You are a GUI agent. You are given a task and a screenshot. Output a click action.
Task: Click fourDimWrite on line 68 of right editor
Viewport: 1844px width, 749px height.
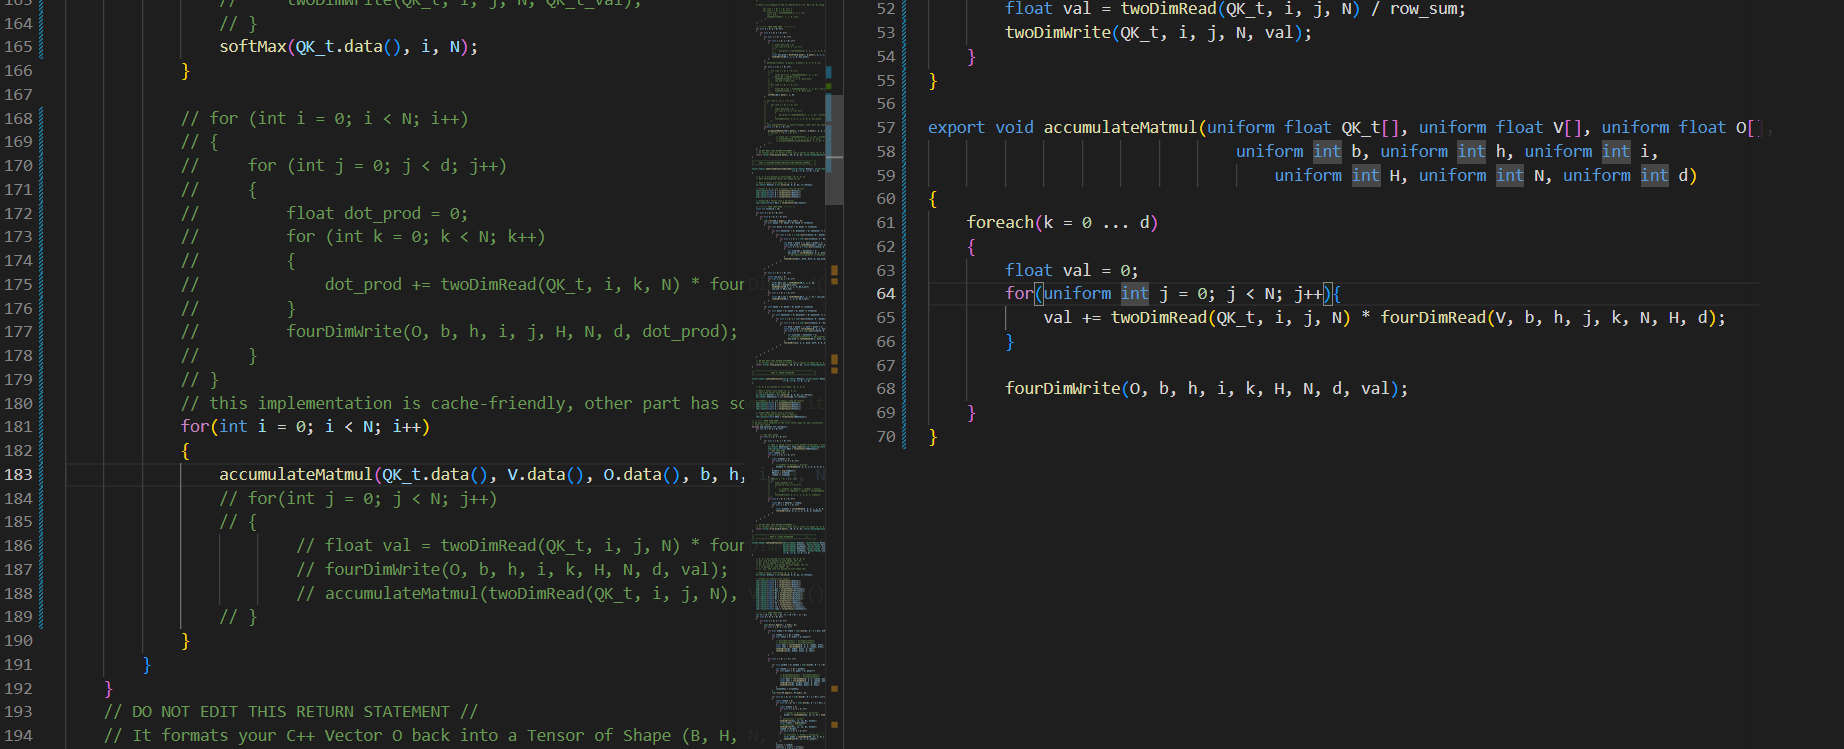coord(1063,389)
